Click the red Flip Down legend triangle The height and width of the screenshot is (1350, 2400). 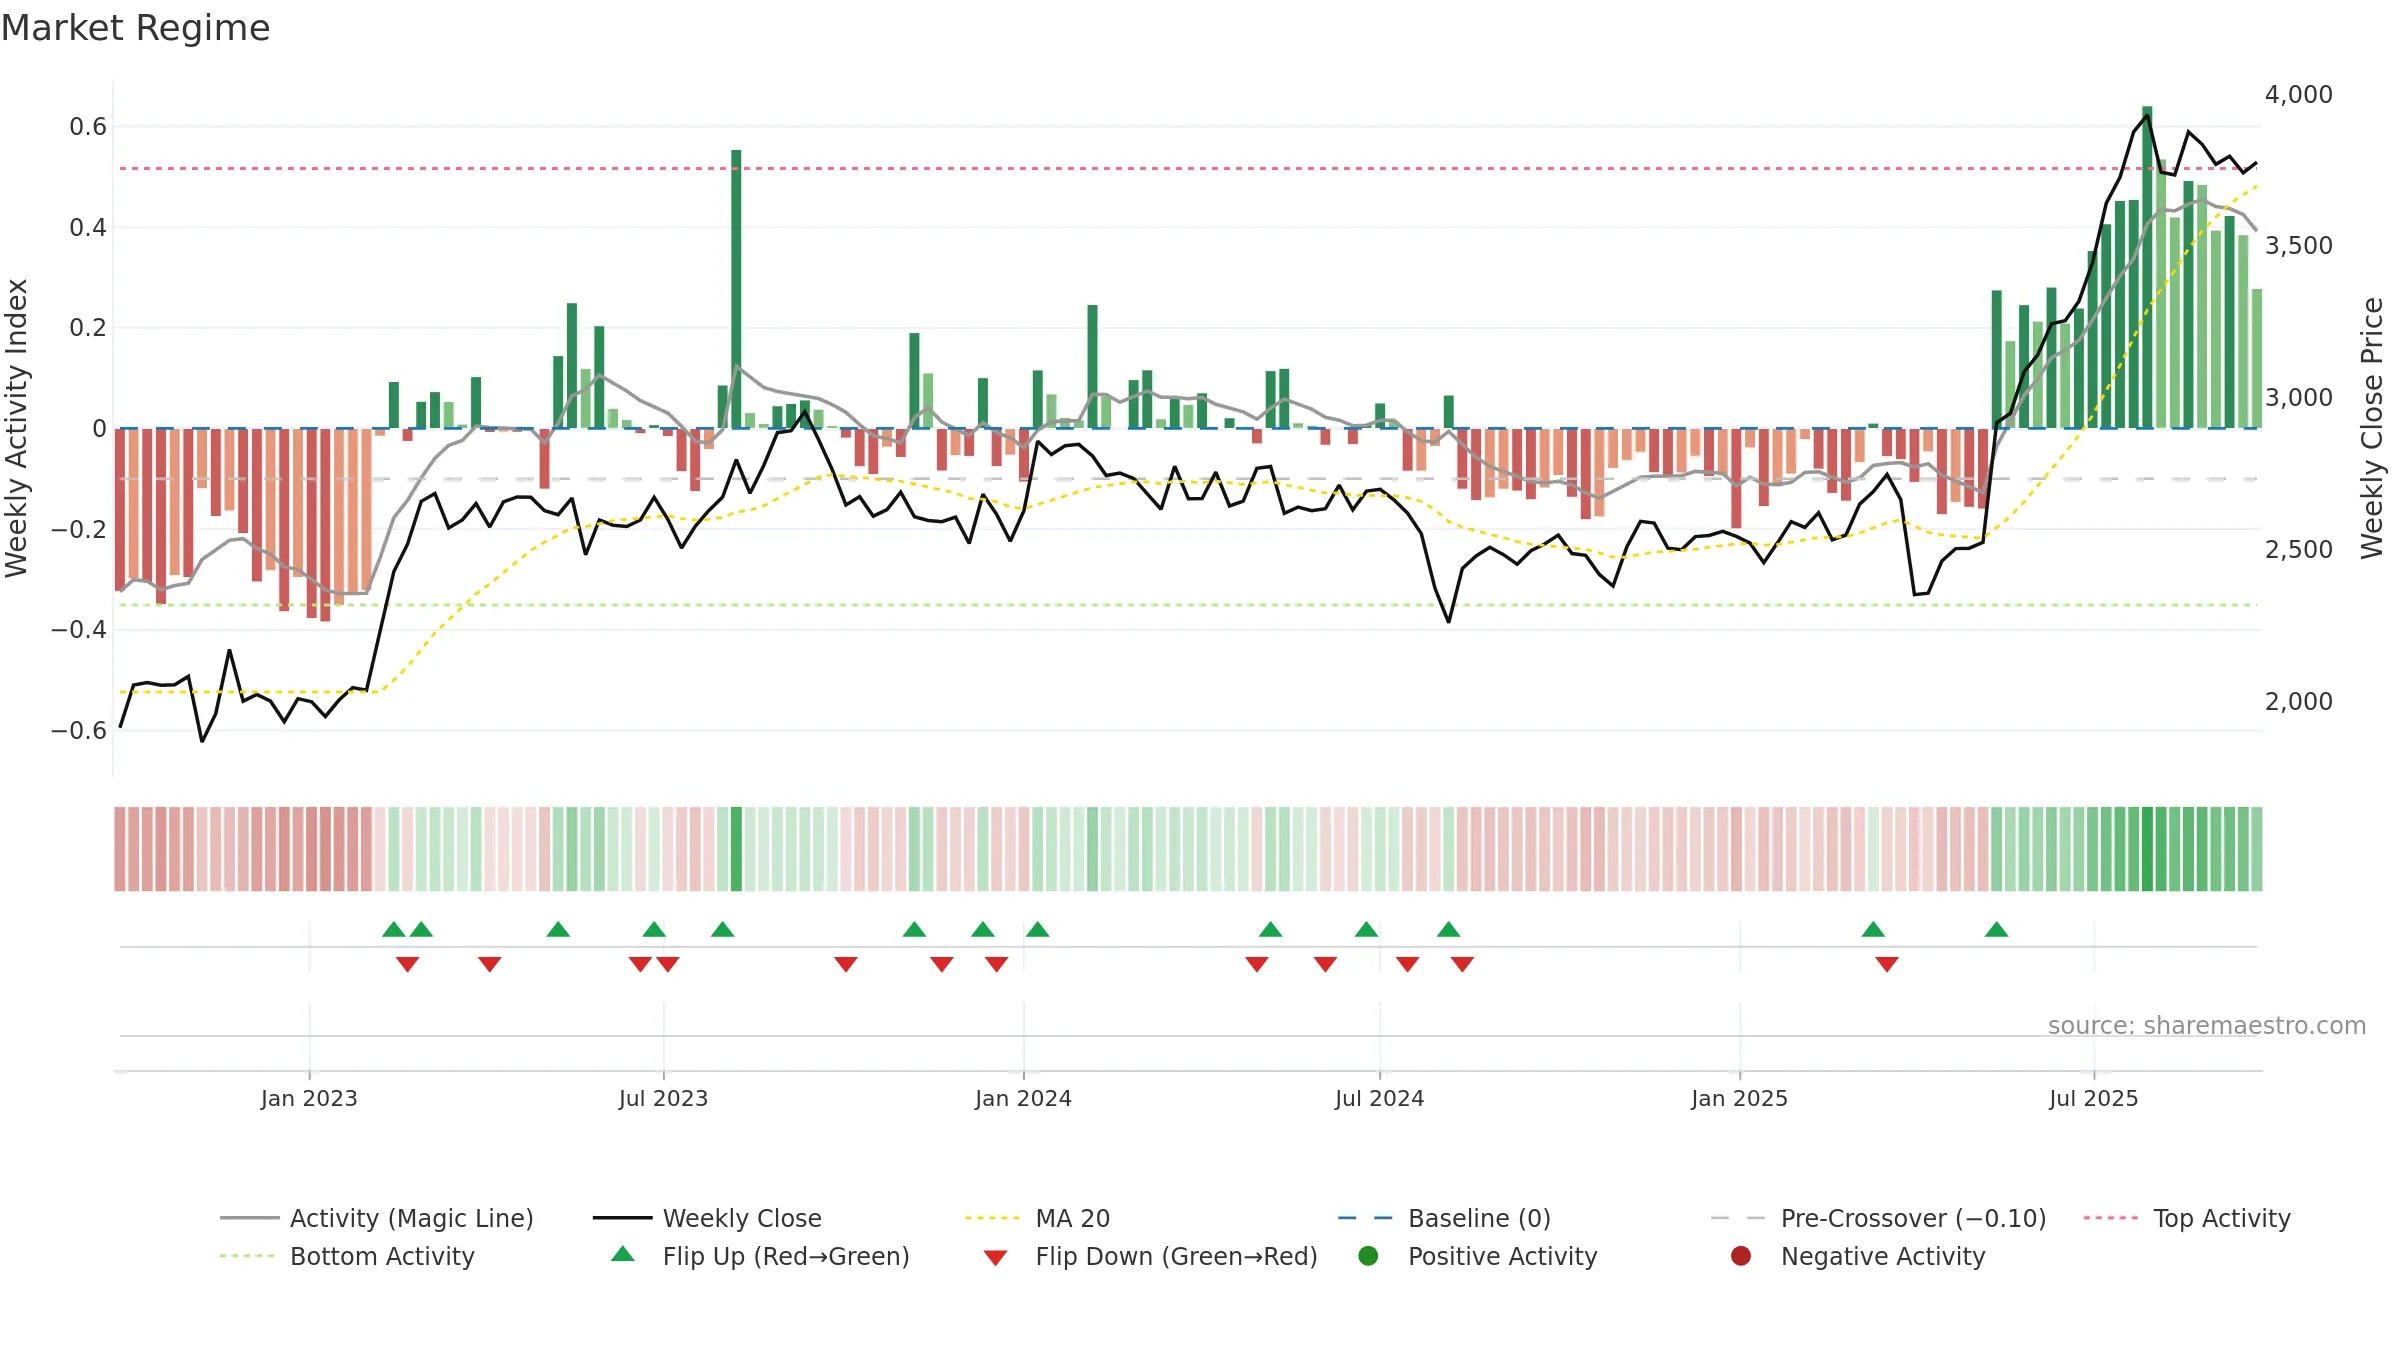coord(995,1258)
